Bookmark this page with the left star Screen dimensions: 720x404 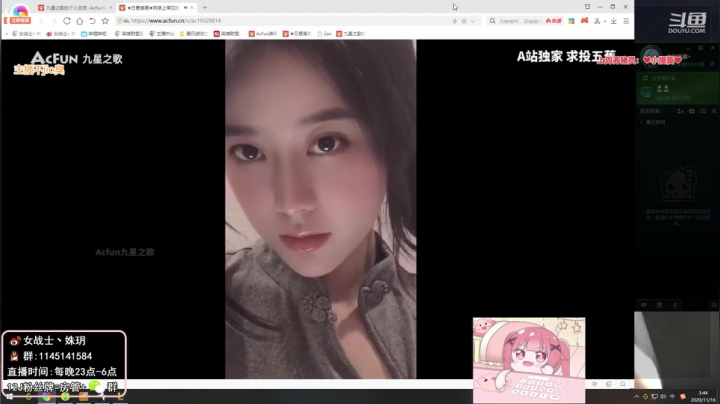tap(105, 21)
